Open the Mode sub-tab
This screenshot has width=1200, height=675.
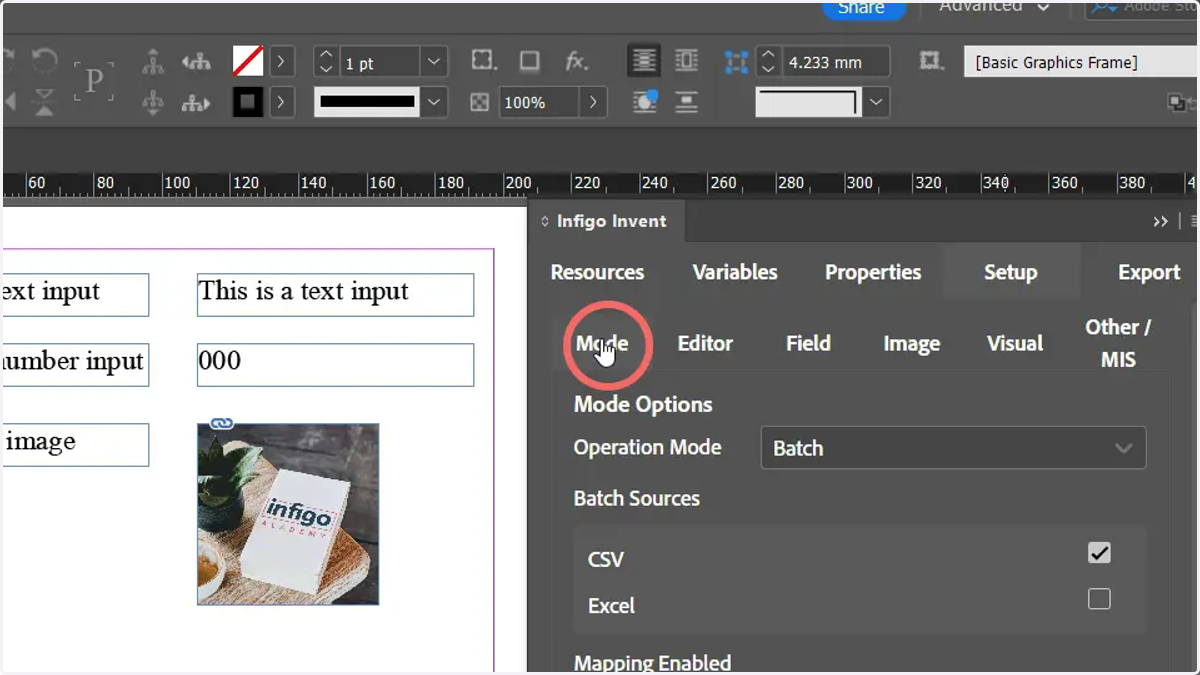tap(602, 343)
